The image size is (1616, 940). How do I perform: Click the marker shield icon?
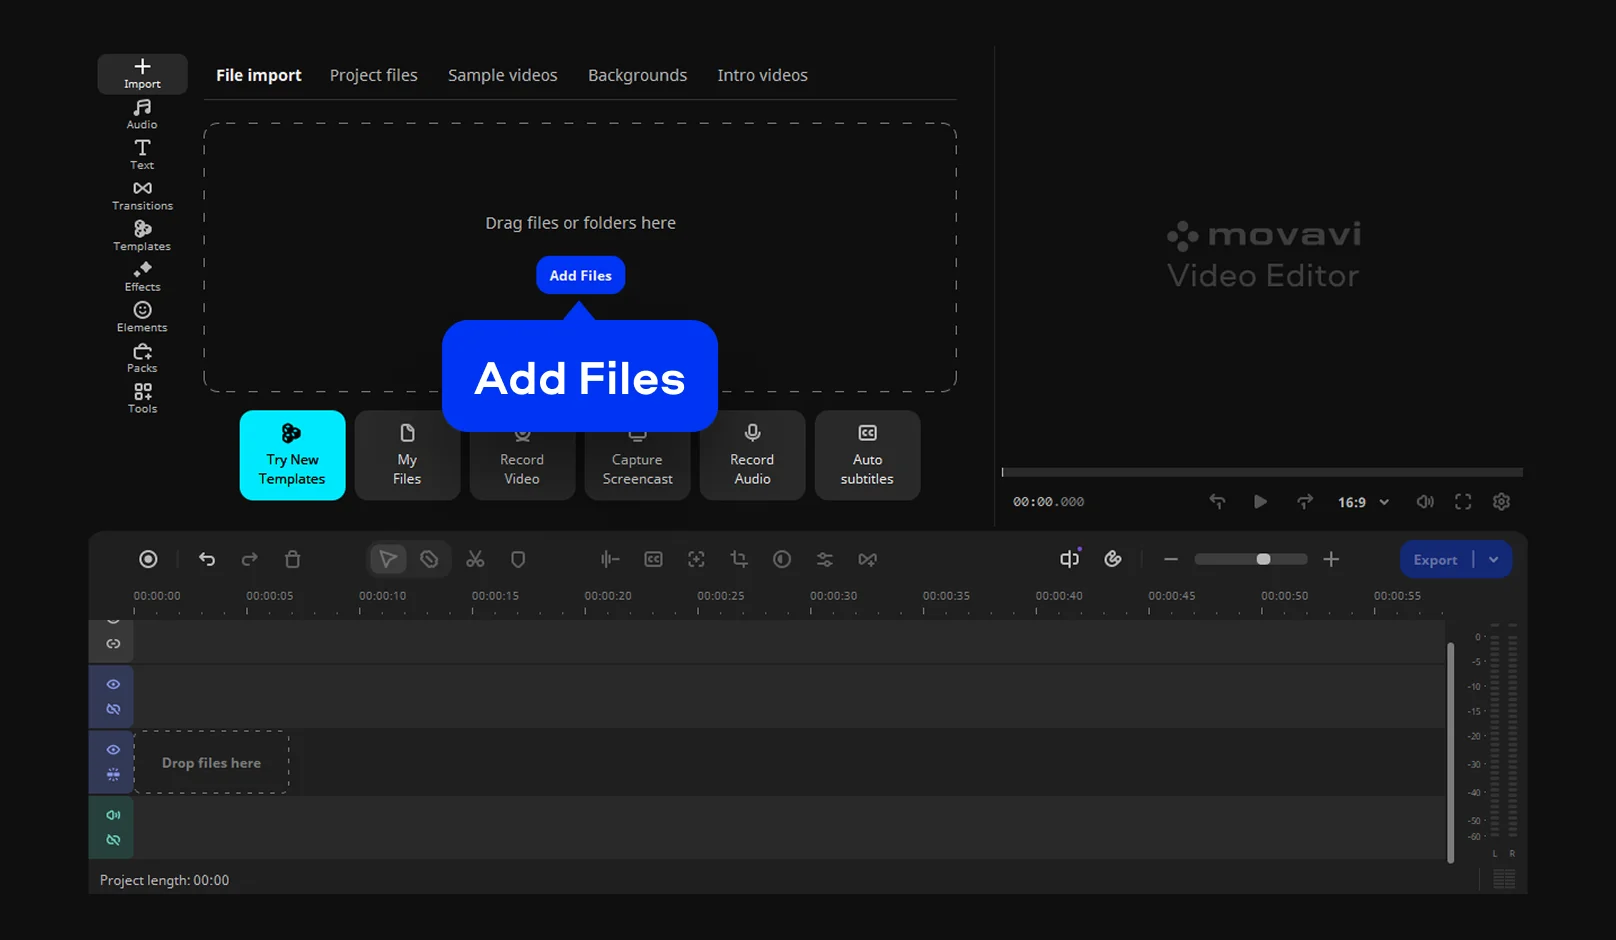[518, 559]
